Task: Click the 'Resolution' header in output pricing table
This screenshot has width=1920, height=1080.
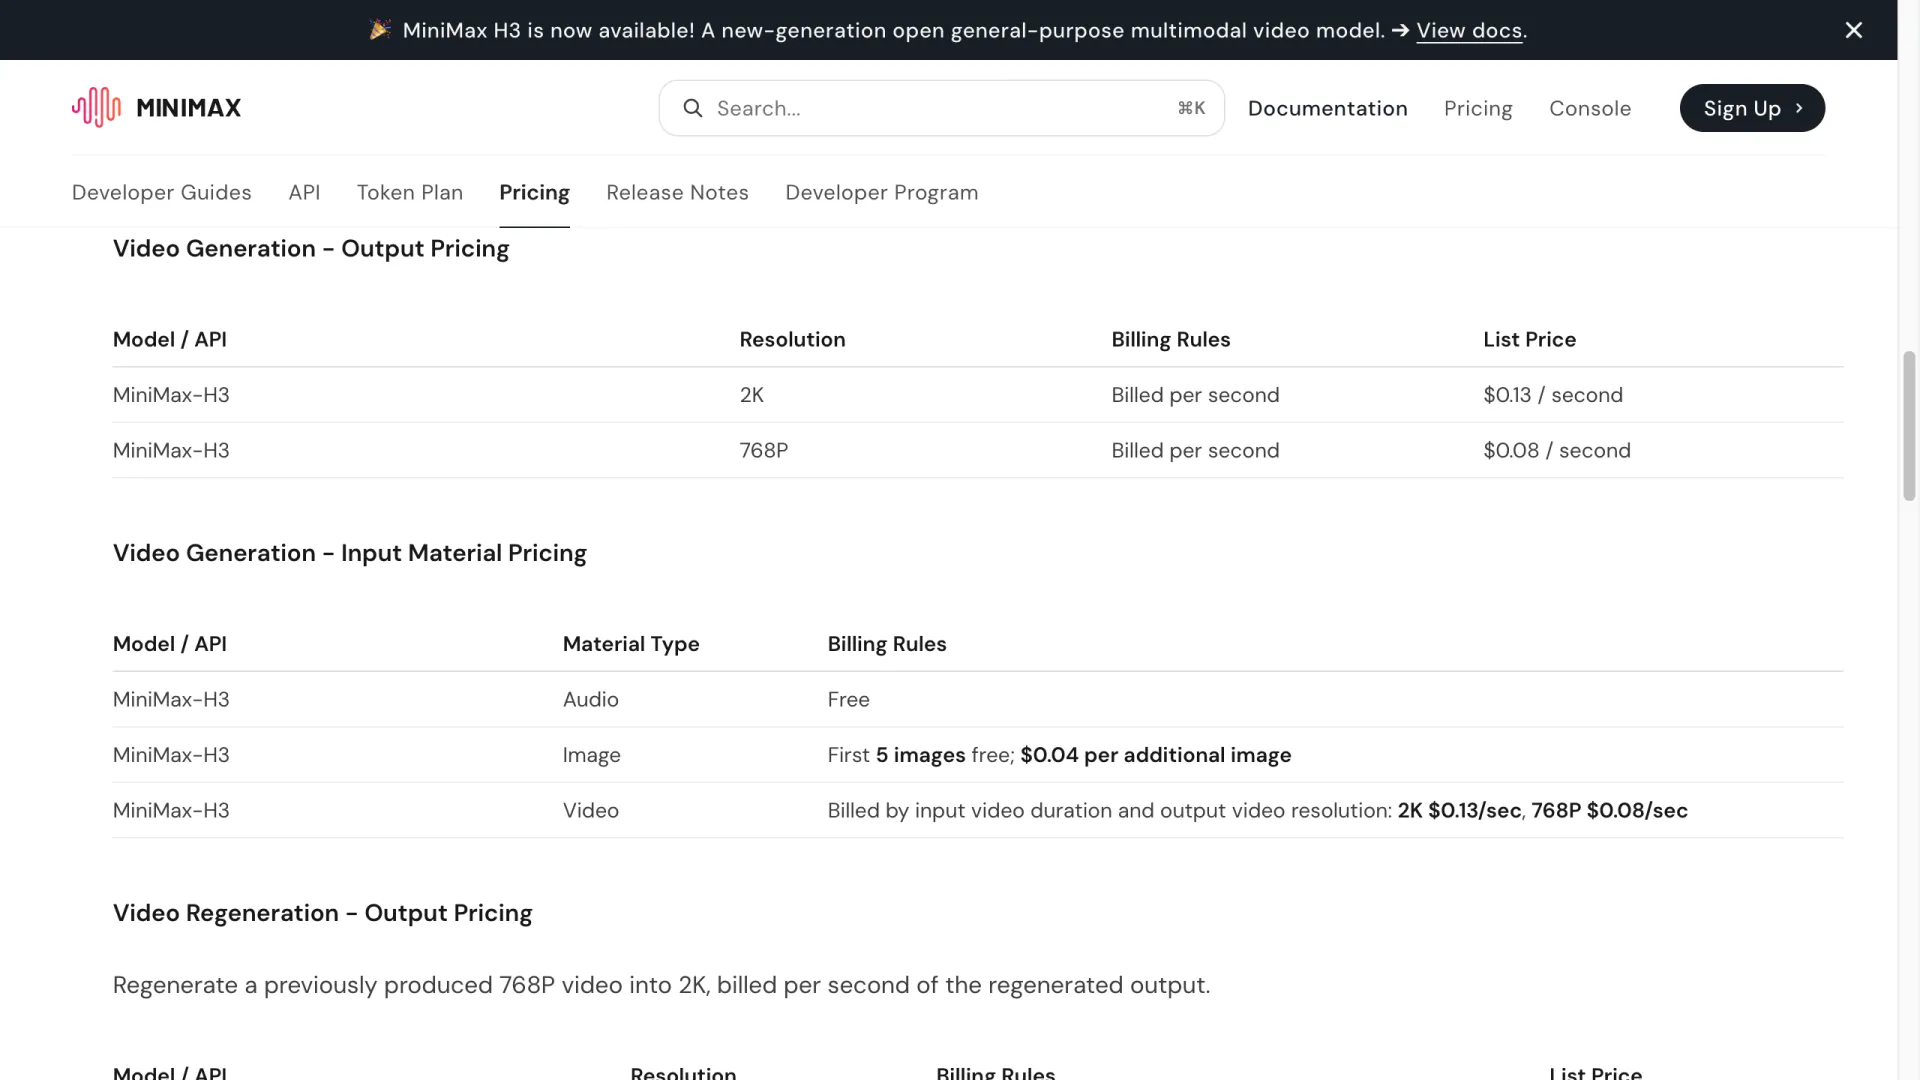Action: pos(792,339)
